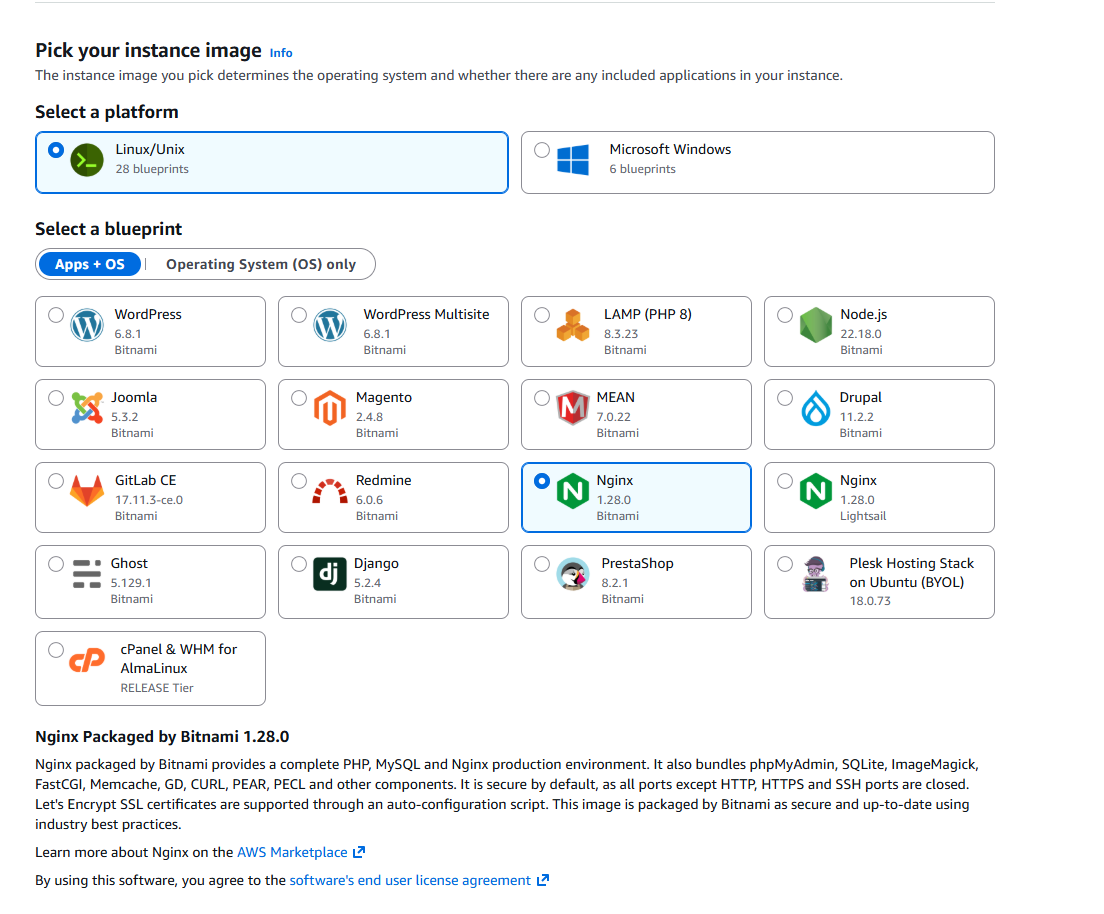Screen dimensions: 1104x914
Task: Click the "RELEASE Tier" text
Action: pos(156,688)
